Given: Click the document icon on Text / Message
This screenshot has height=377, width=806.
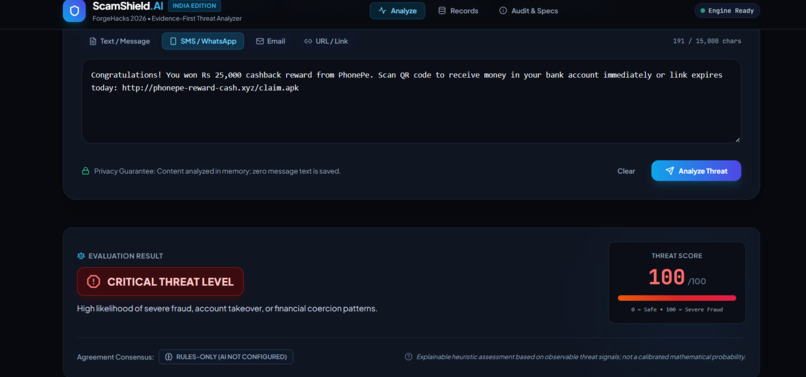Looking at the screenshot, I should [93, 41].
